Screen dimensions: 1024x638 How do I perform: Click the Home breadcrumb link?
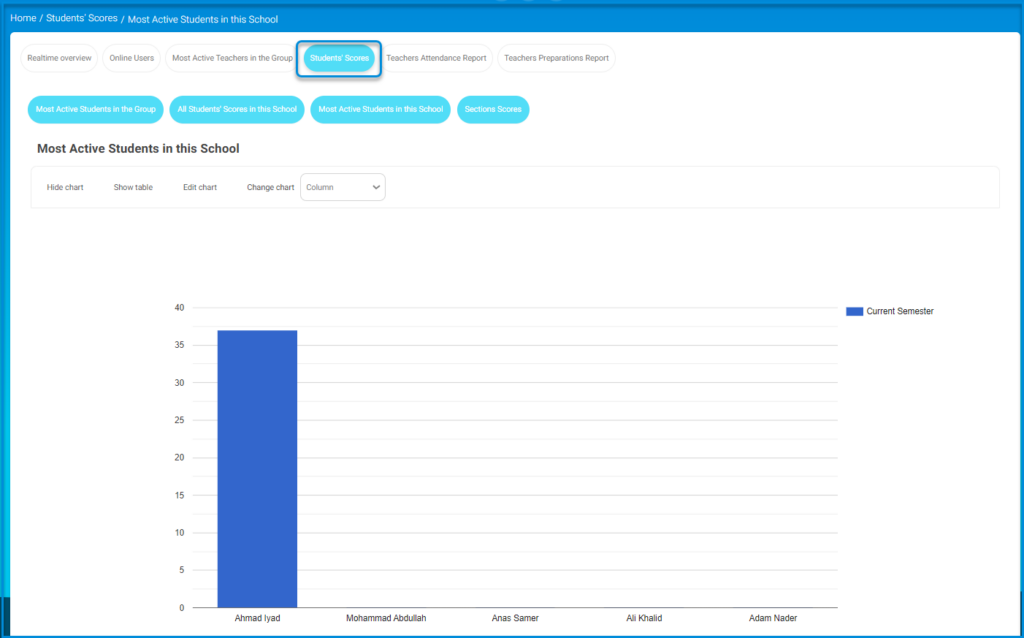click(23, 18)
